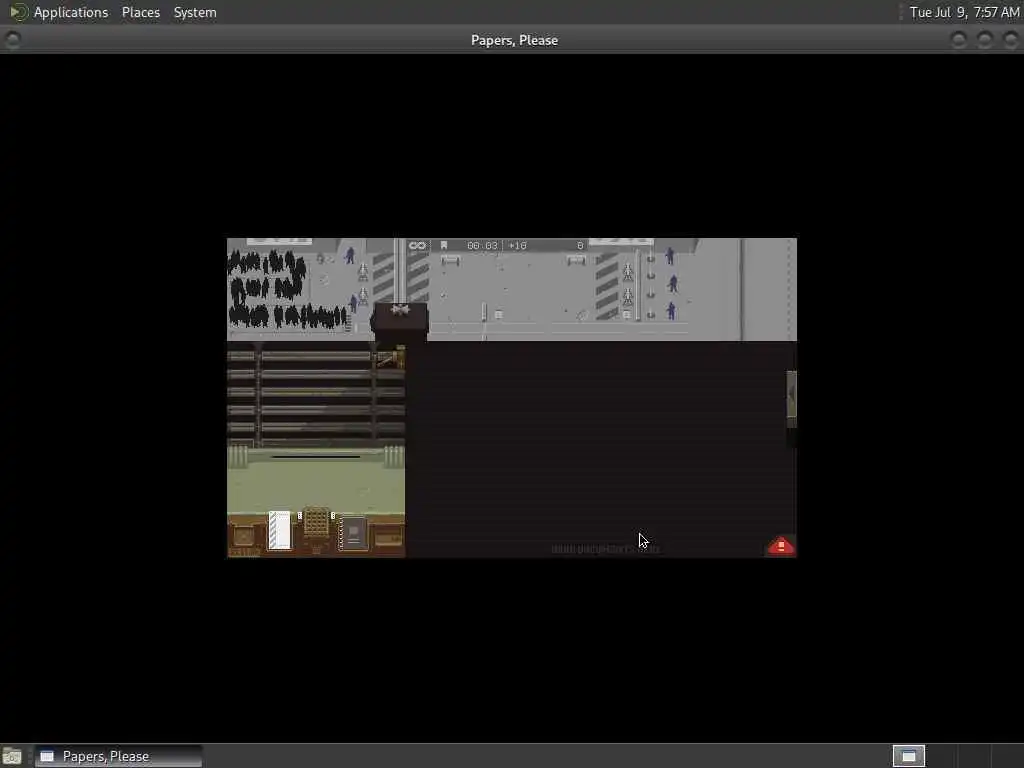Click the closed booth window shutter
Screen dimensions: 1024x768
pos(316,394)
